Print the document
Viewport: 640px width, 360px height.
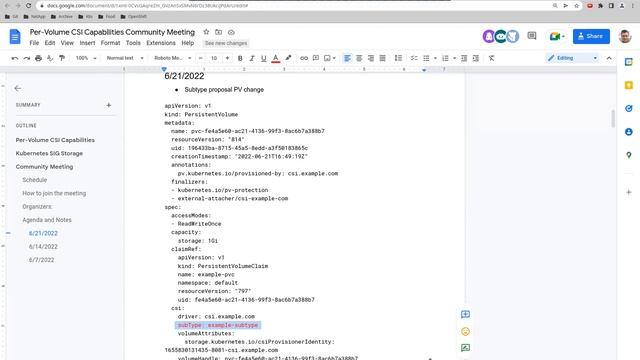tap(38, 58)
